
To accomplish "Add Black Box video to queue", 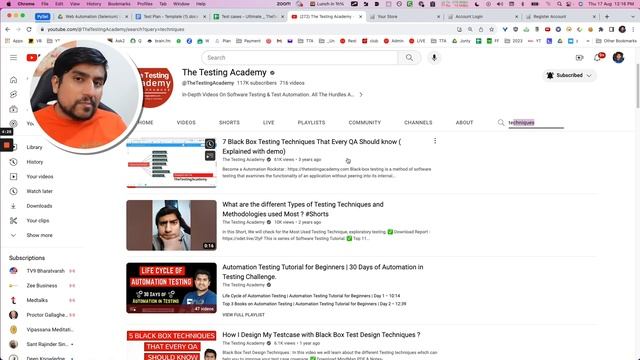I will [210, 156].
